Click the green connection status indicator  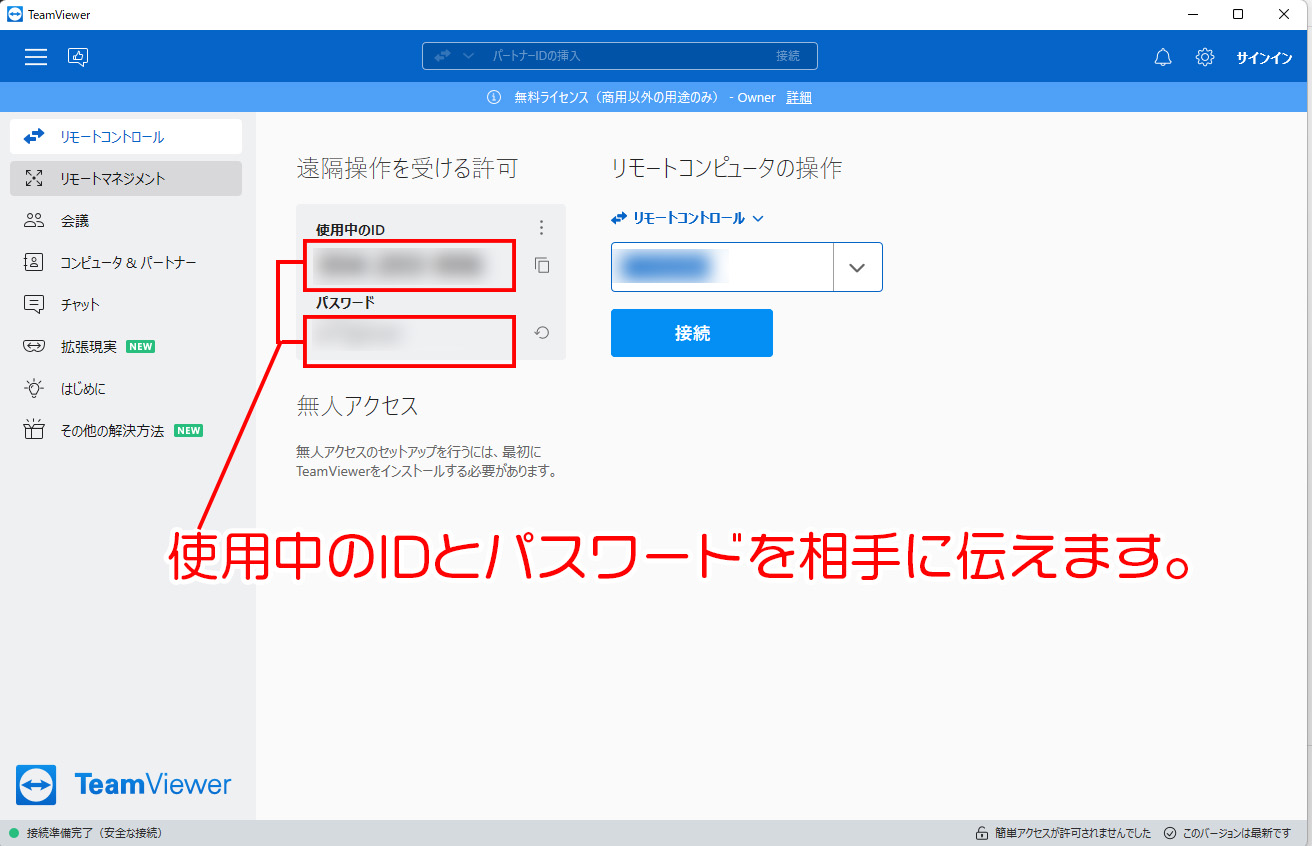[x=14, y=833]
